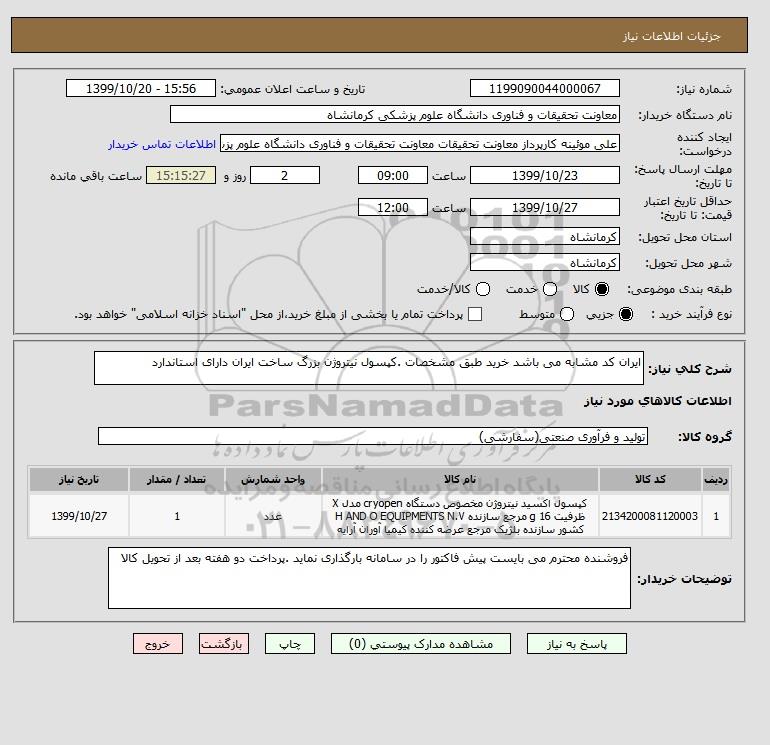Image resolution: width=770 pixels, height=745 pixels.
Task: Select the کالا/خدمت radio button
Action: (x=483, y=289)
